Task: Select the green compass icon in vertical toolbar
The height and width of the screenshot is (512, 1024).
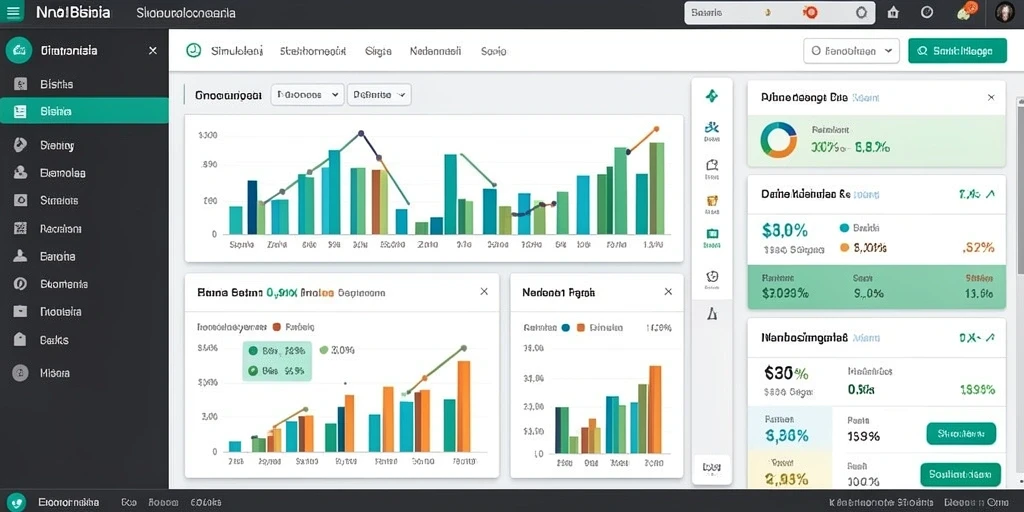Action: click(x=712, y=96)
